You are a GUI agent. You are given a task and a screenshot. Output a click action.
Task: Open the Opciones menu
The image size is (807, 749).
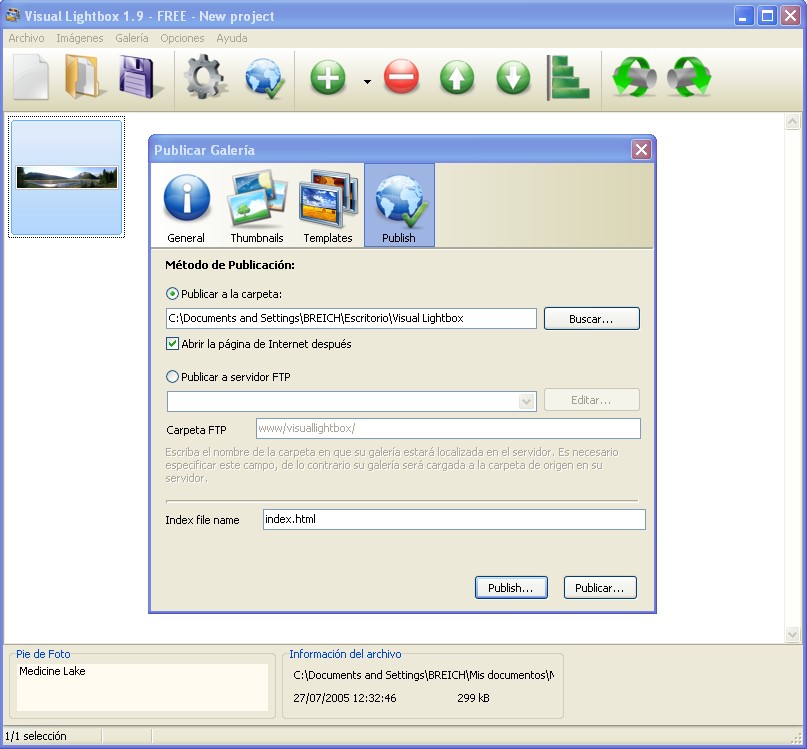coord(182,38)
